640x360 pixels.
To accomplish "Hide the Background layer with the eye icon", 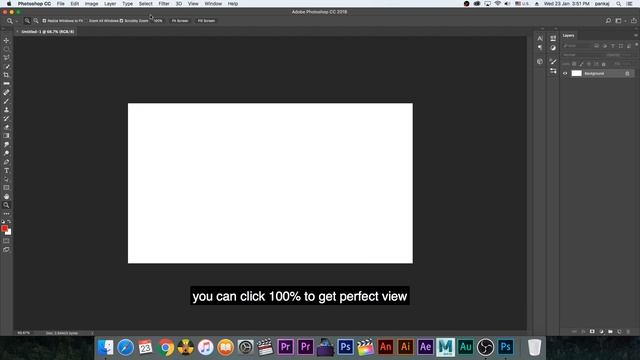I will coord(565,73).
